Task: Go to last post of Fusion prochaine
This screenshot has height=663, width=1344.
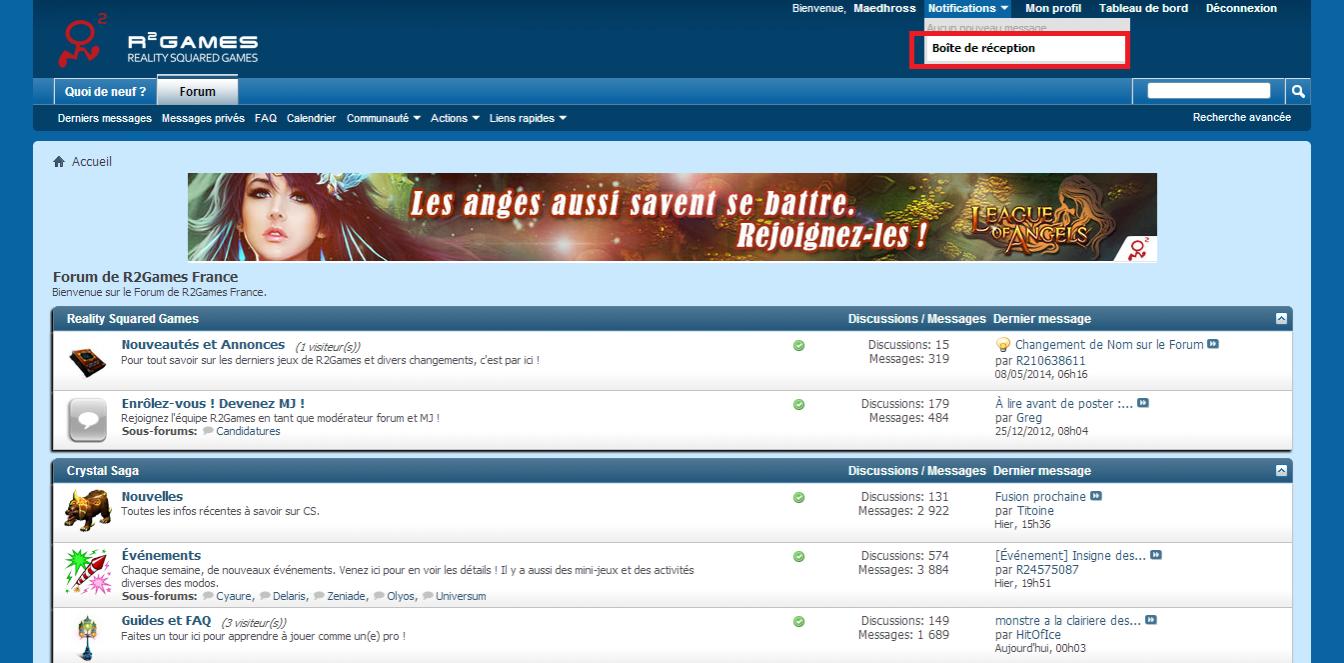Action: tap(1096, 496)
